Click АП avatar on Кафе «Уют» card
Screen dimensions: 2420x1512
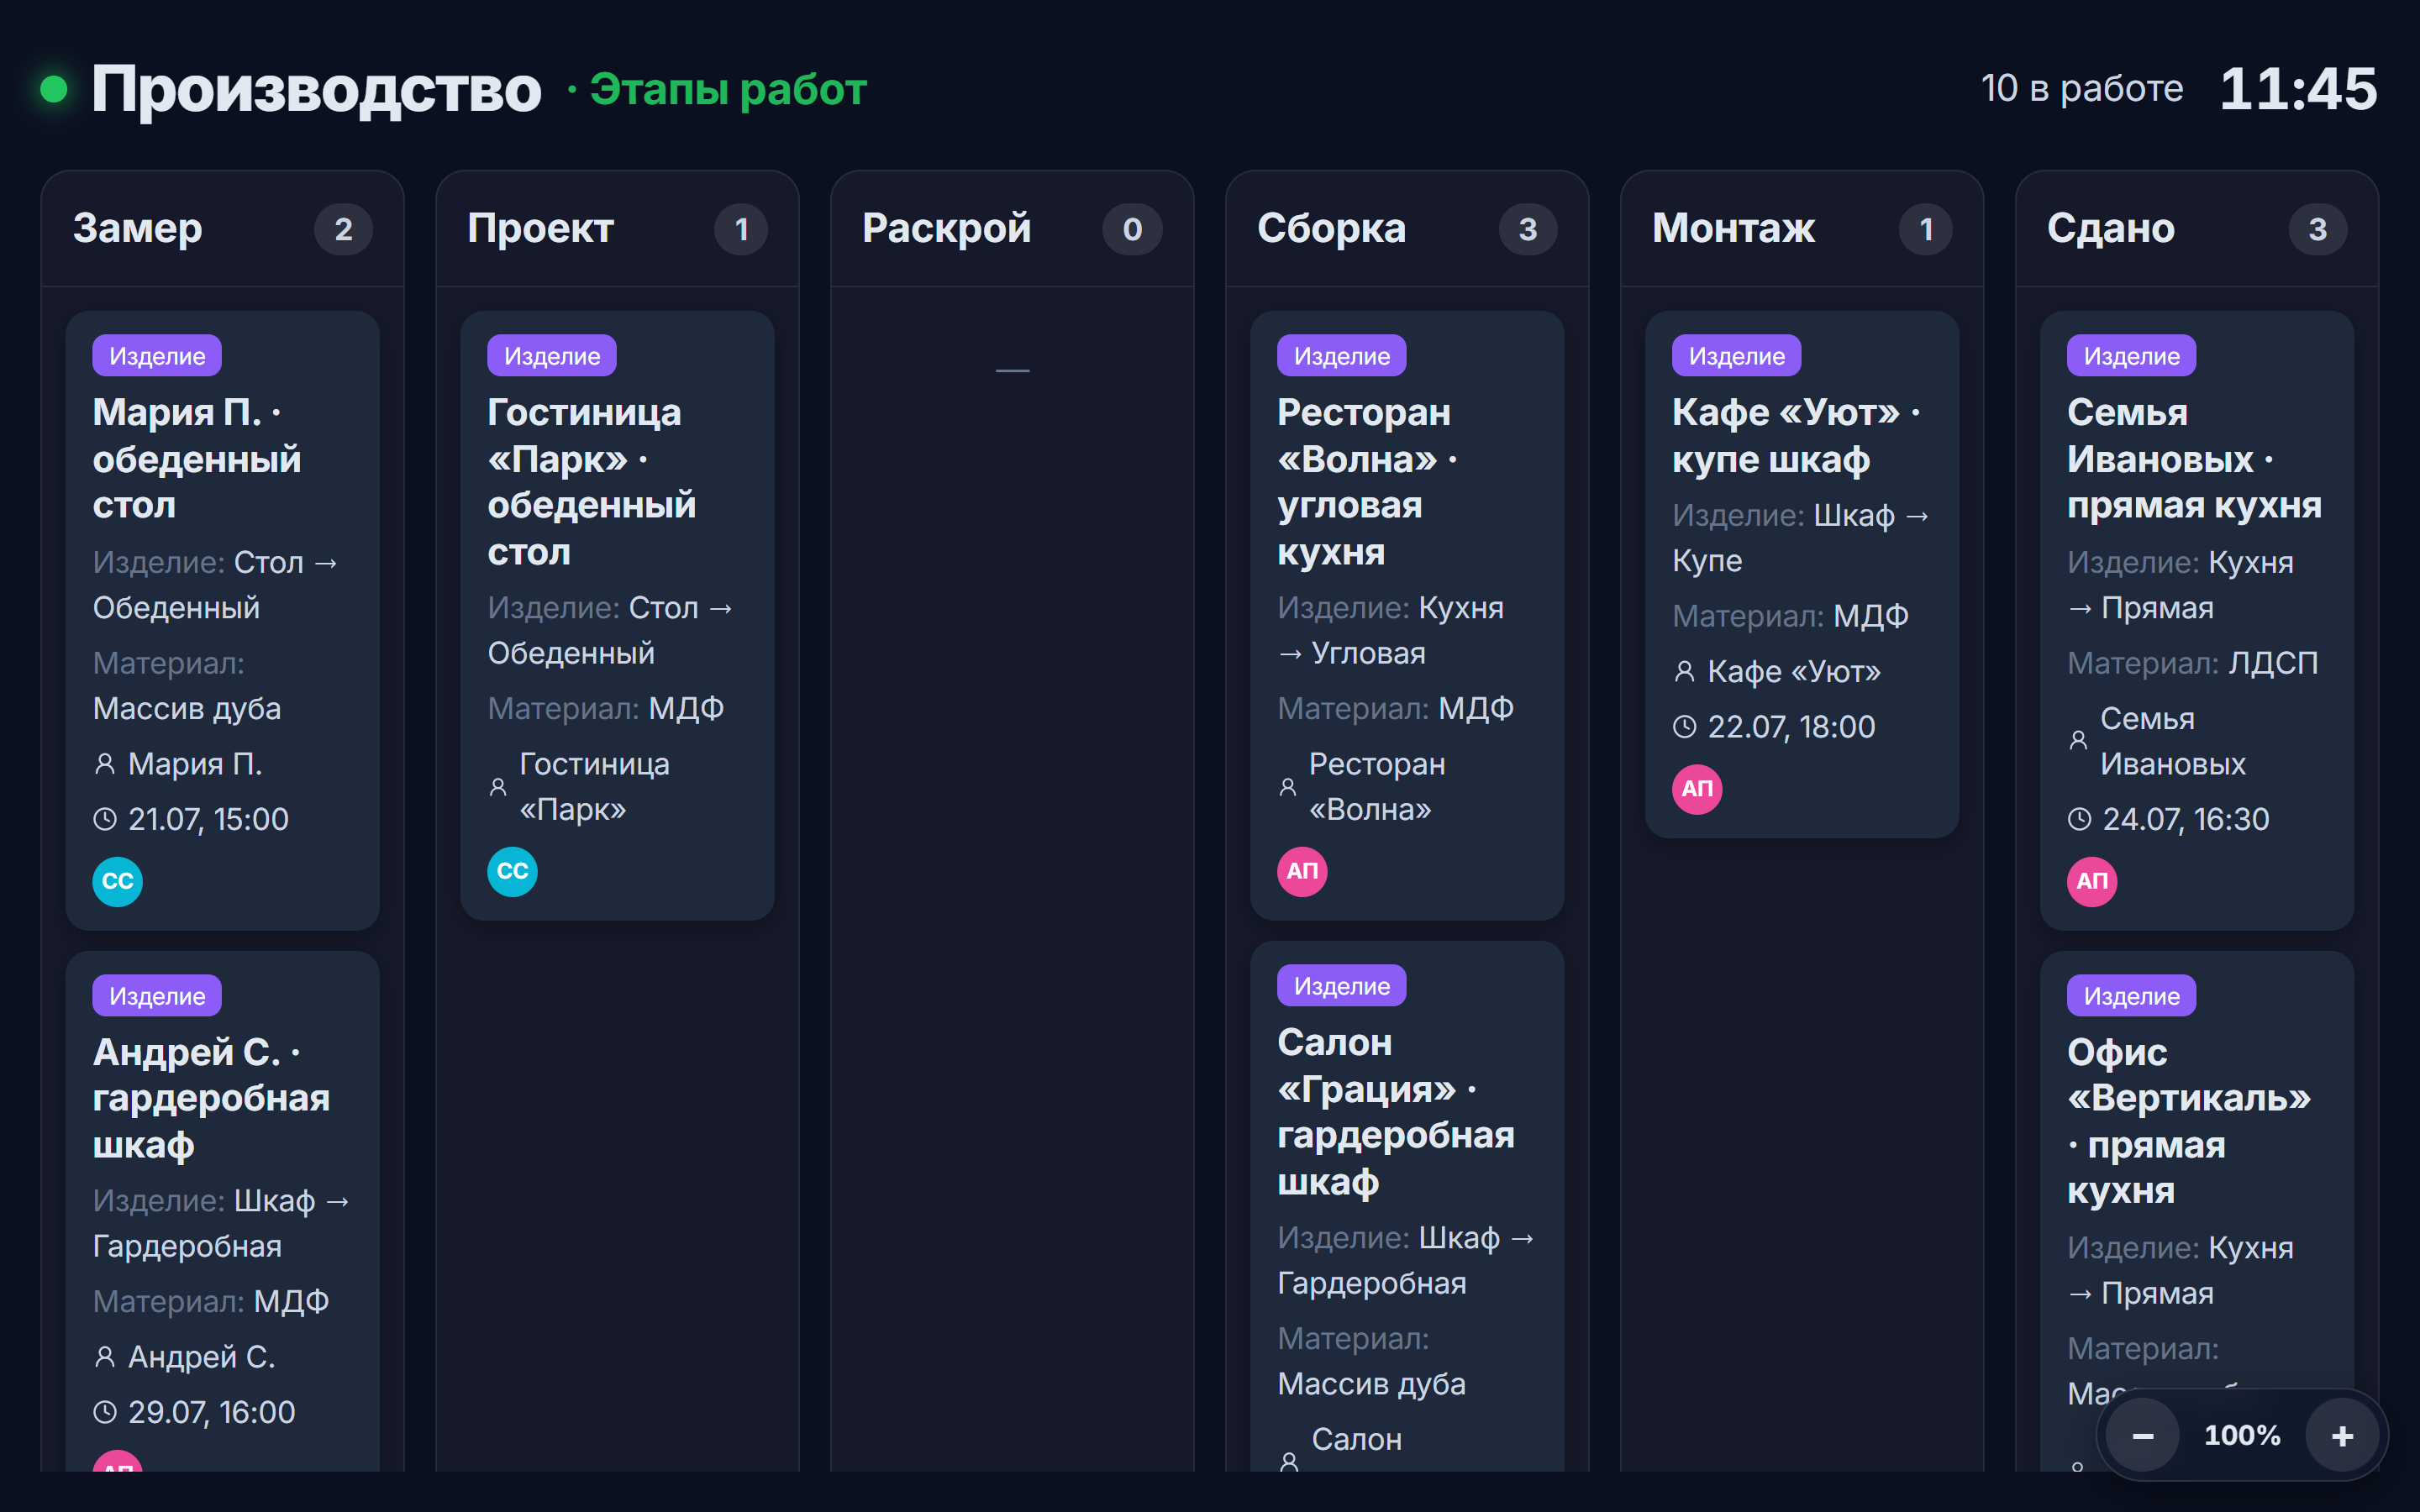click(x=1697, y=789)
